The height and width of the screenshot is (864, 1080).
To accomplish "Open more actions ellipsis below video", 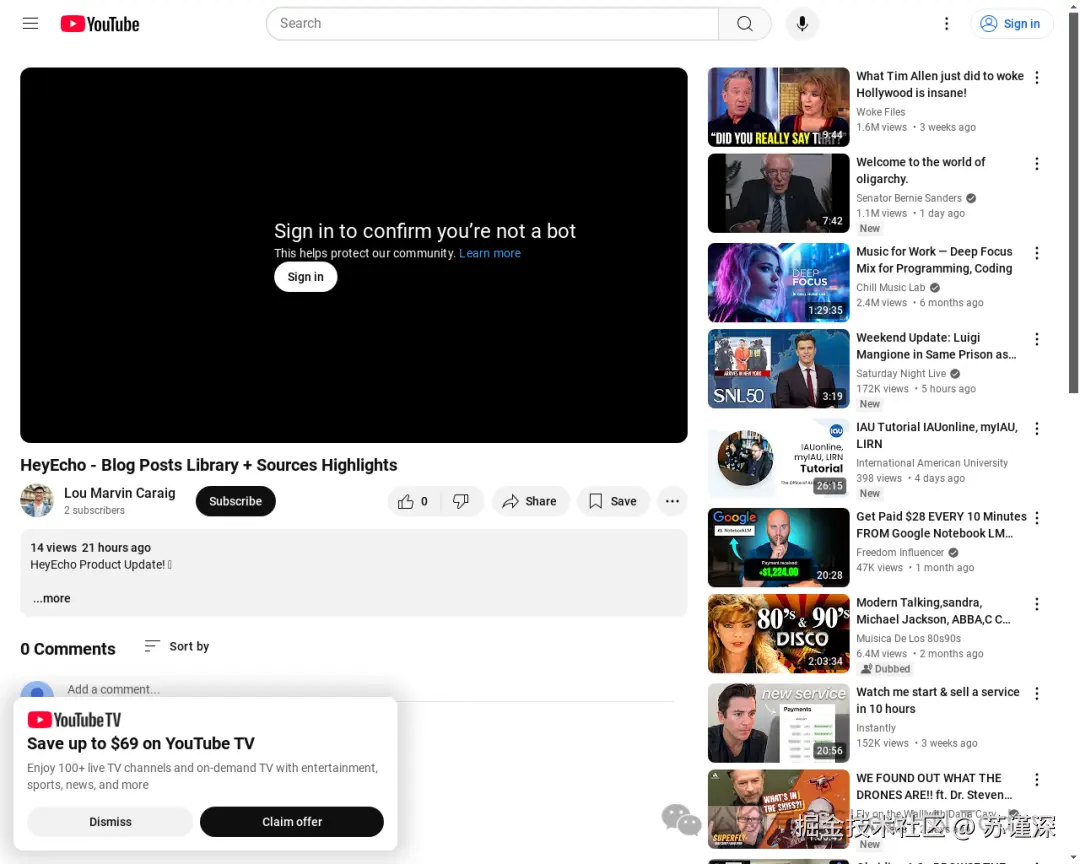I will click(672, 501).
